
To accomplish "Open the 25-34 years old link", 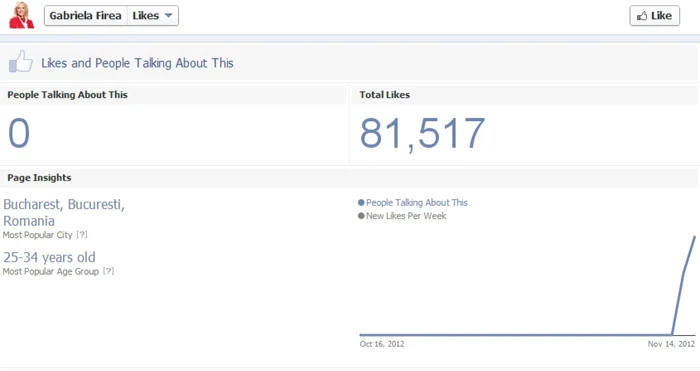I will point(49,257).
